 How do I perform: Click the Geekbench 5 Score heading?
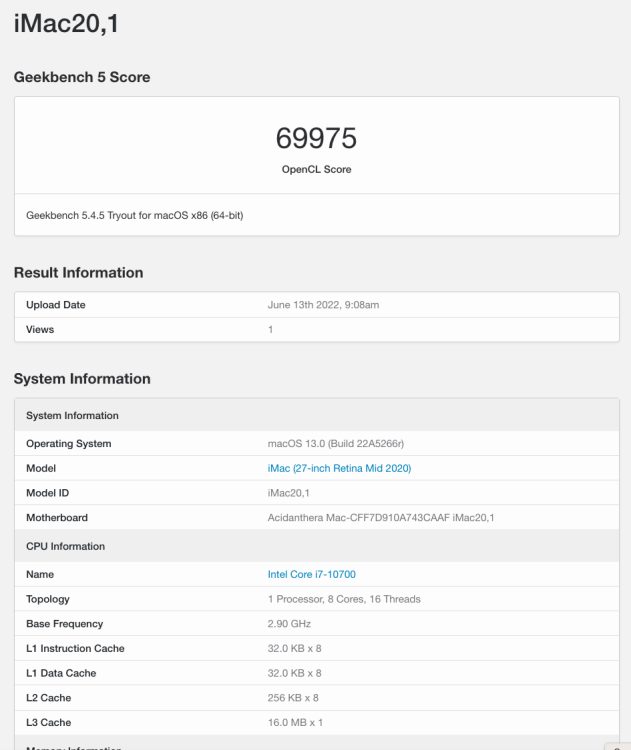point(82,77)
